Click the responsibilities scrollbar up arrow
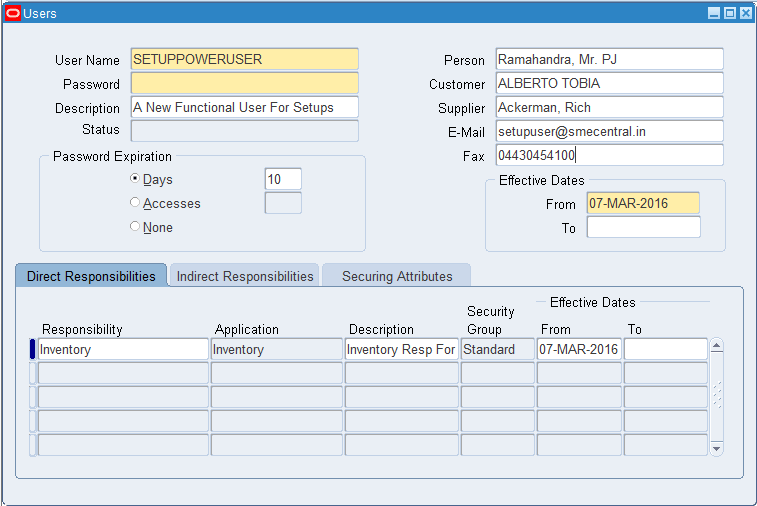757x506 pixels. pyautogui.click(x=716, y=346)
